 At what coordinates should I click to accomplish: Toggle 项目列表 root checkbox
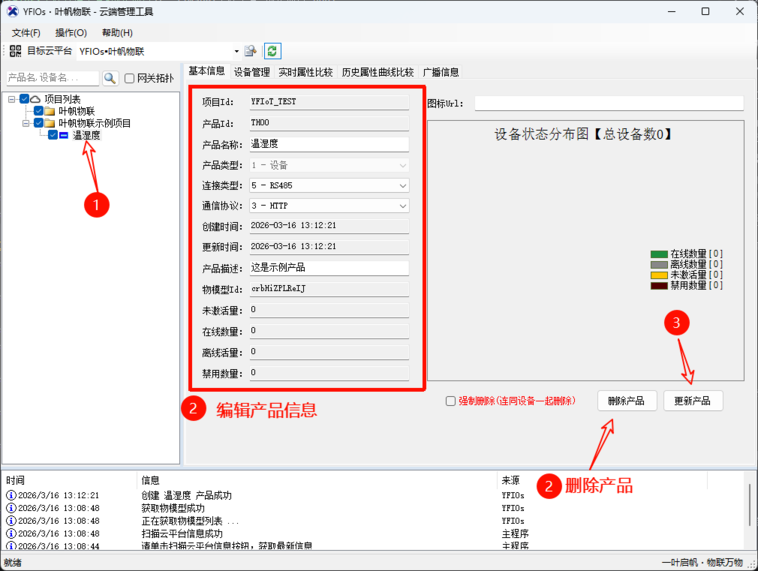click(x=24, y=99)
